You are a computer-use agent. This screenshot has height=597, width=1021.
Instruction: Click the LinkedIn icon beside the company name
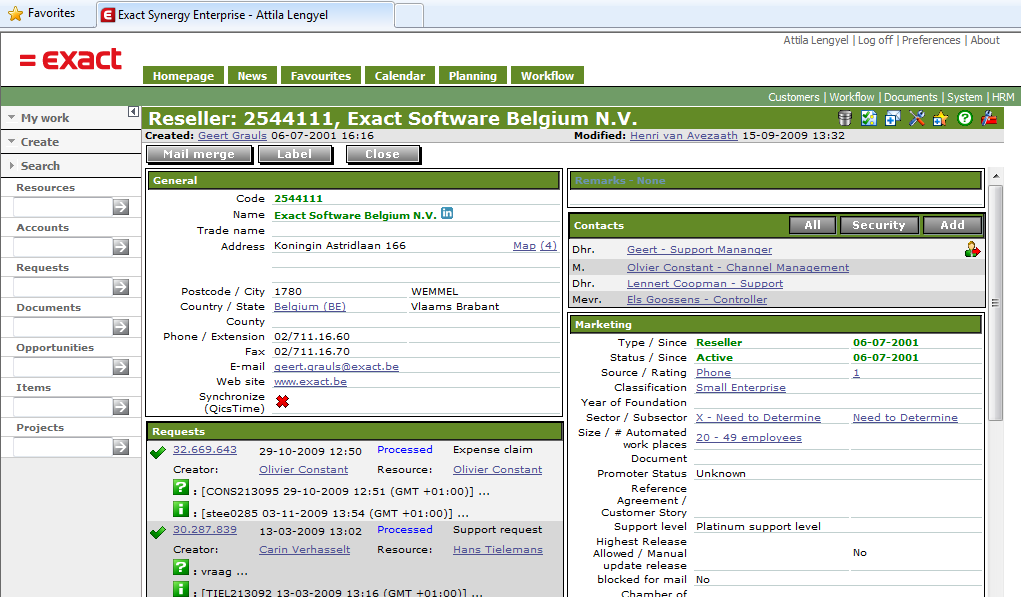coord(447,213)
